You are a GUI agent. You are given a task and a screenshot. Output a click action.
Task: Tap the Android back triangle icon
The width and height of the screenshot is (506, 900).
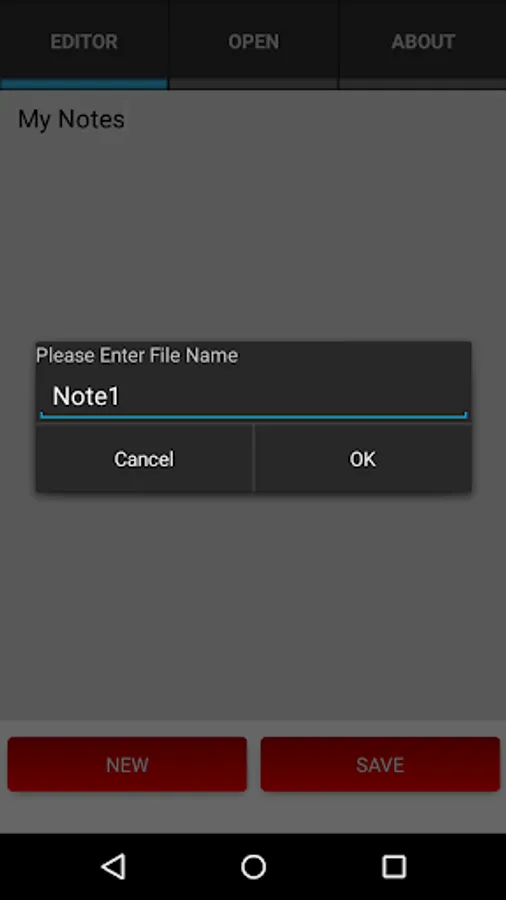click(x=114, y=866)
